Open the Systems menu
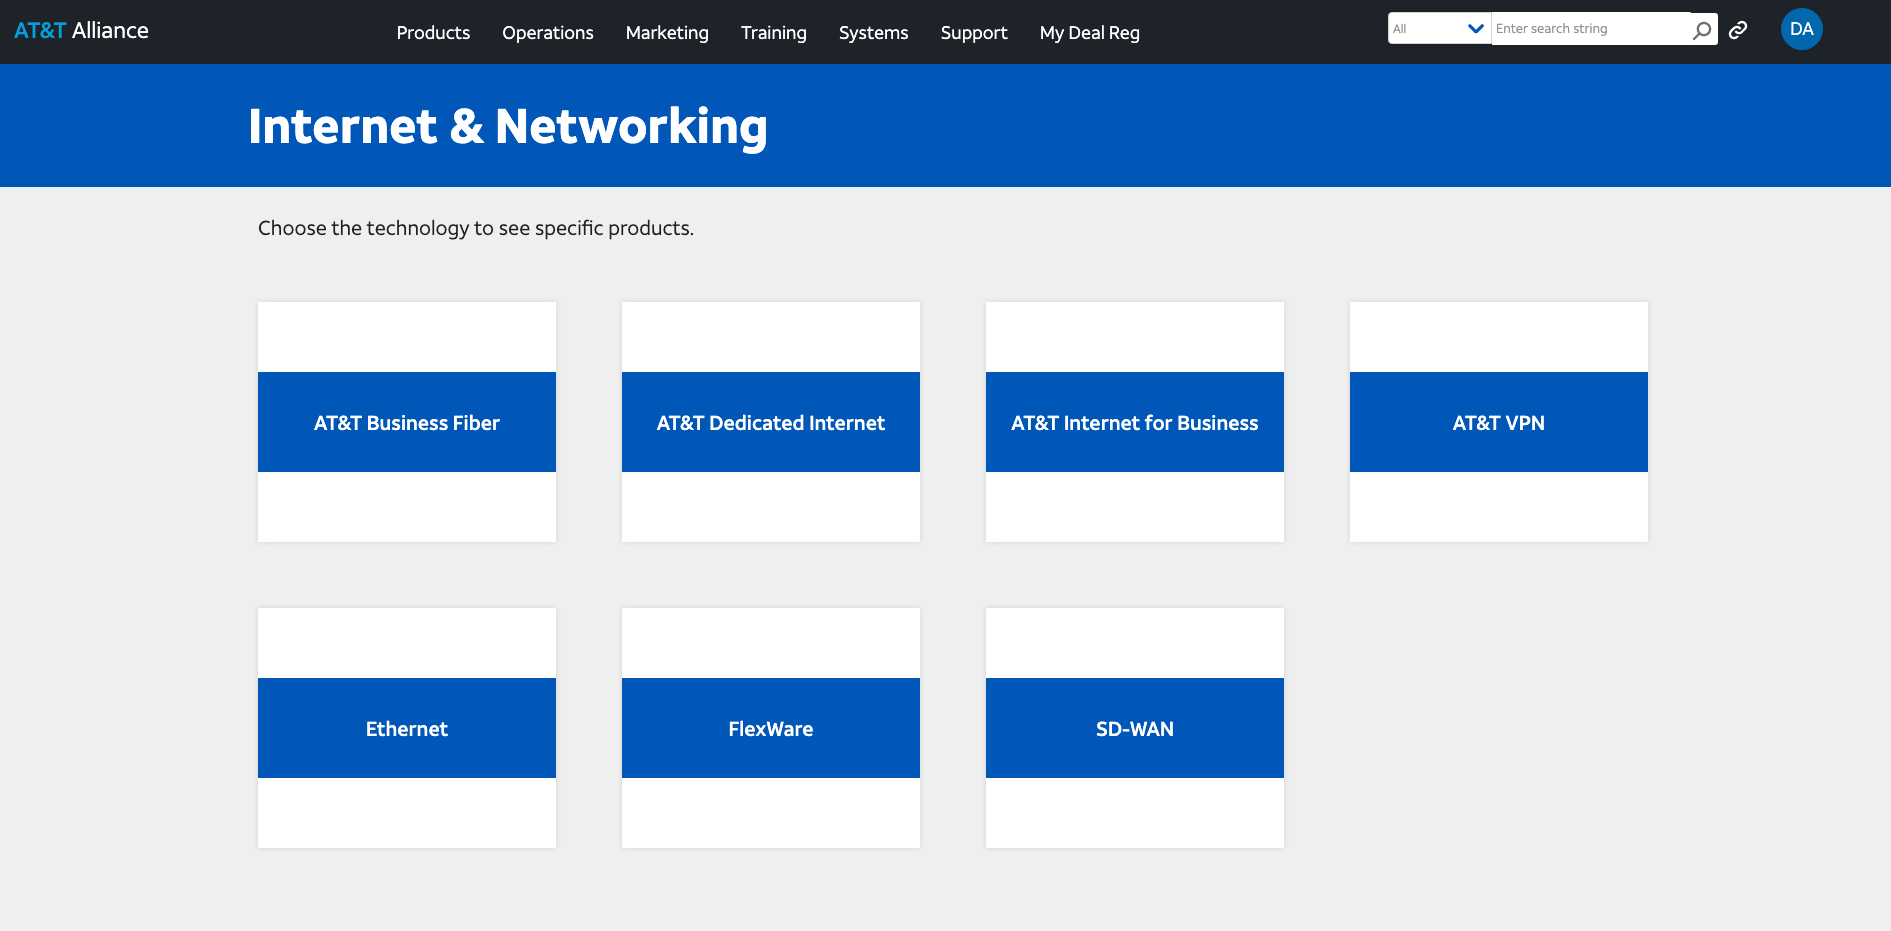Viewport: 1891px width, 931px height. pyautogui.click(x=874, y=33)
